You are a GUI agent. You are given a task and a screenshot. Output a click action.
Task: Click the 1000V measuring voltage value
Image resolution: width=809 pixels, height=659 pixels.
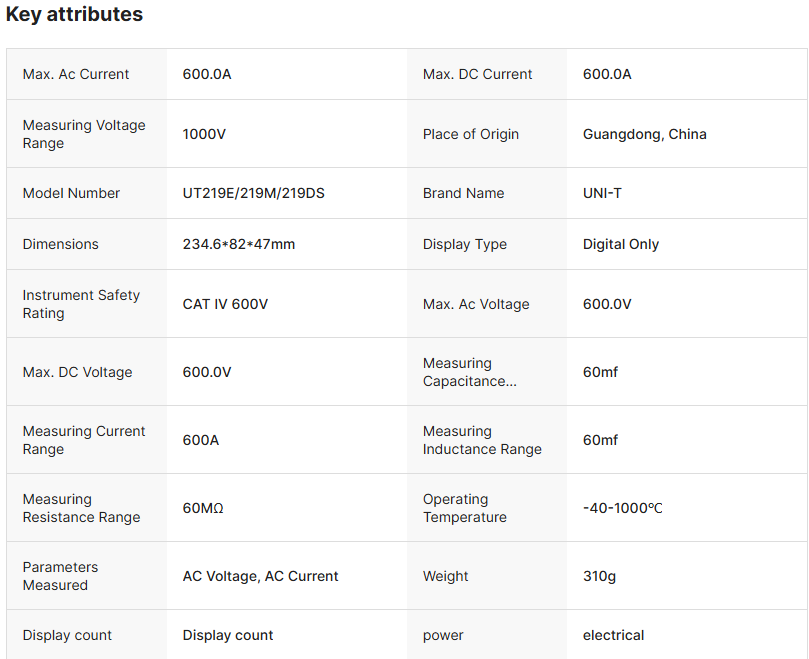click(x=204, y=134)
